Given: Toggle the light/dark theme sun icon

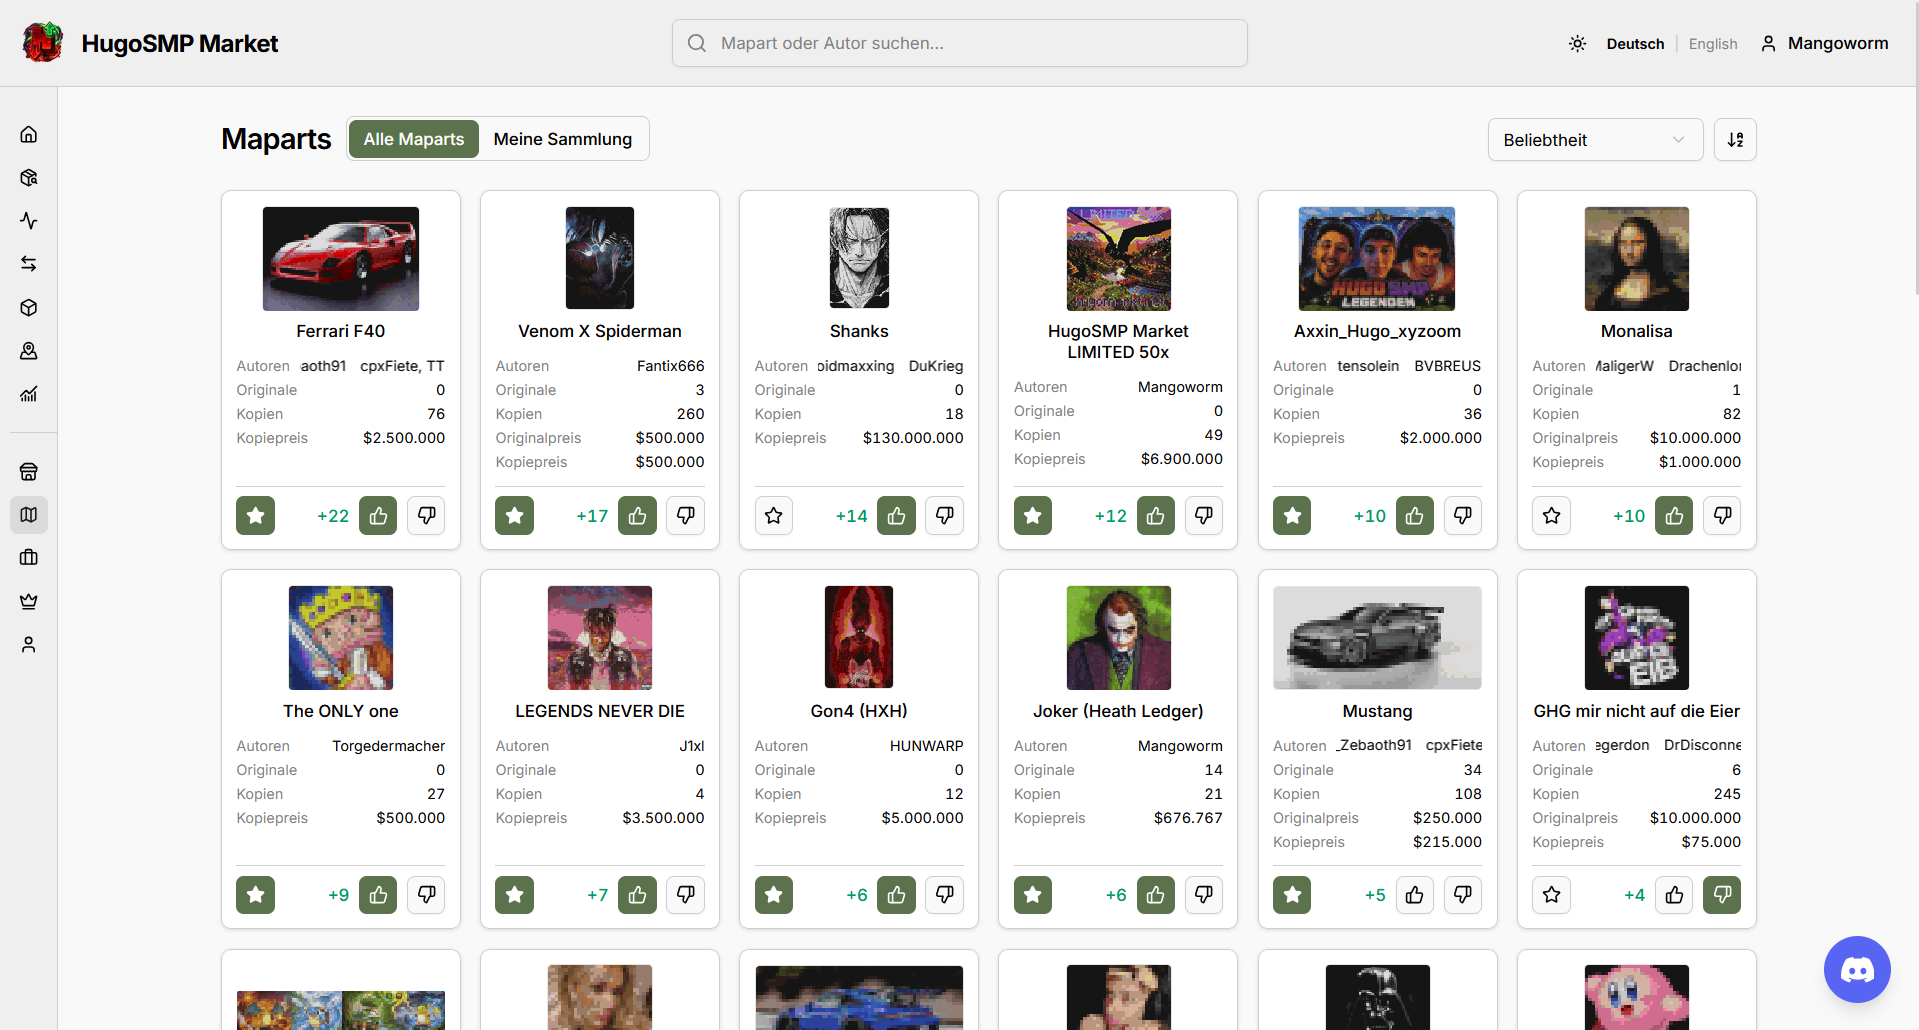Looking at the screenshot, I should (x=1577, y=44).
